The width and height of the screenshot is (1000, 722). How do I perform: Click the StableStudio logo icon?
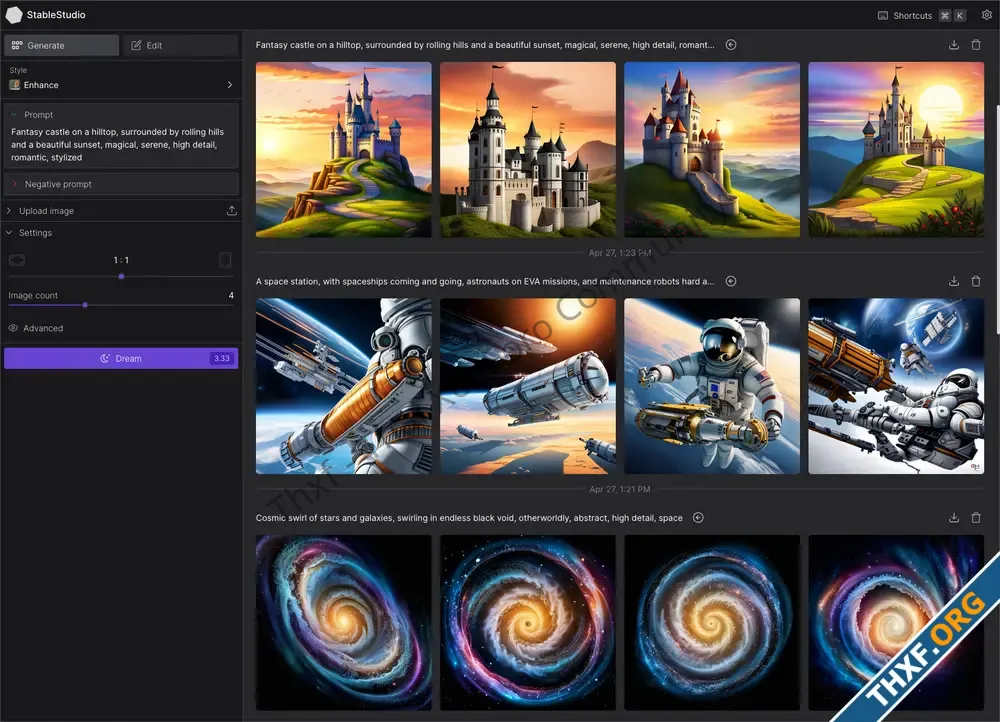coord(14,15)
